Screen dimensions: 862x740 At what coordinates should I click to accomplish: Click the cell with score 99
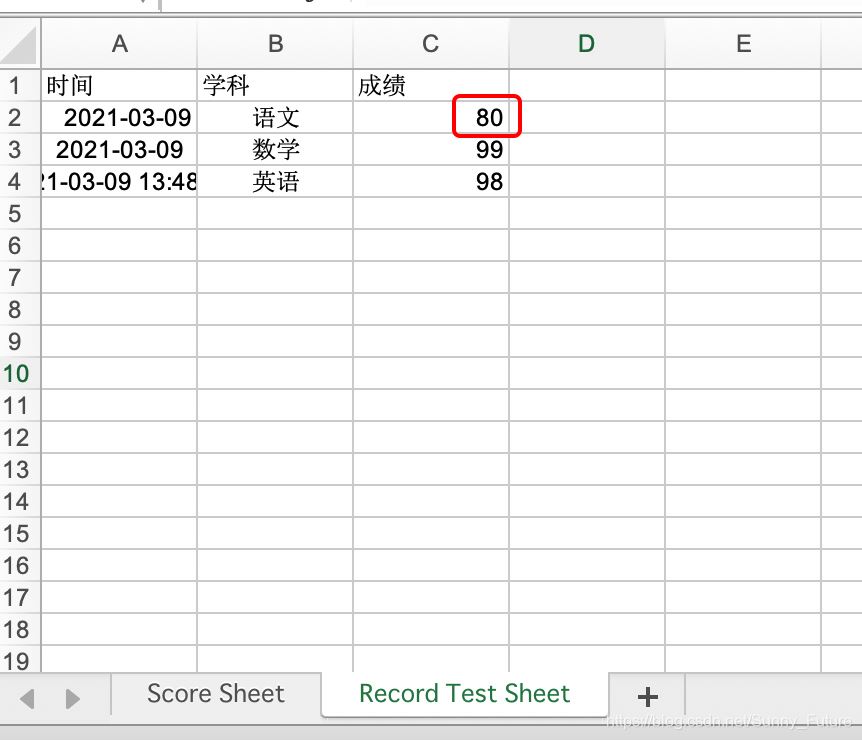(x=432, y=150)
